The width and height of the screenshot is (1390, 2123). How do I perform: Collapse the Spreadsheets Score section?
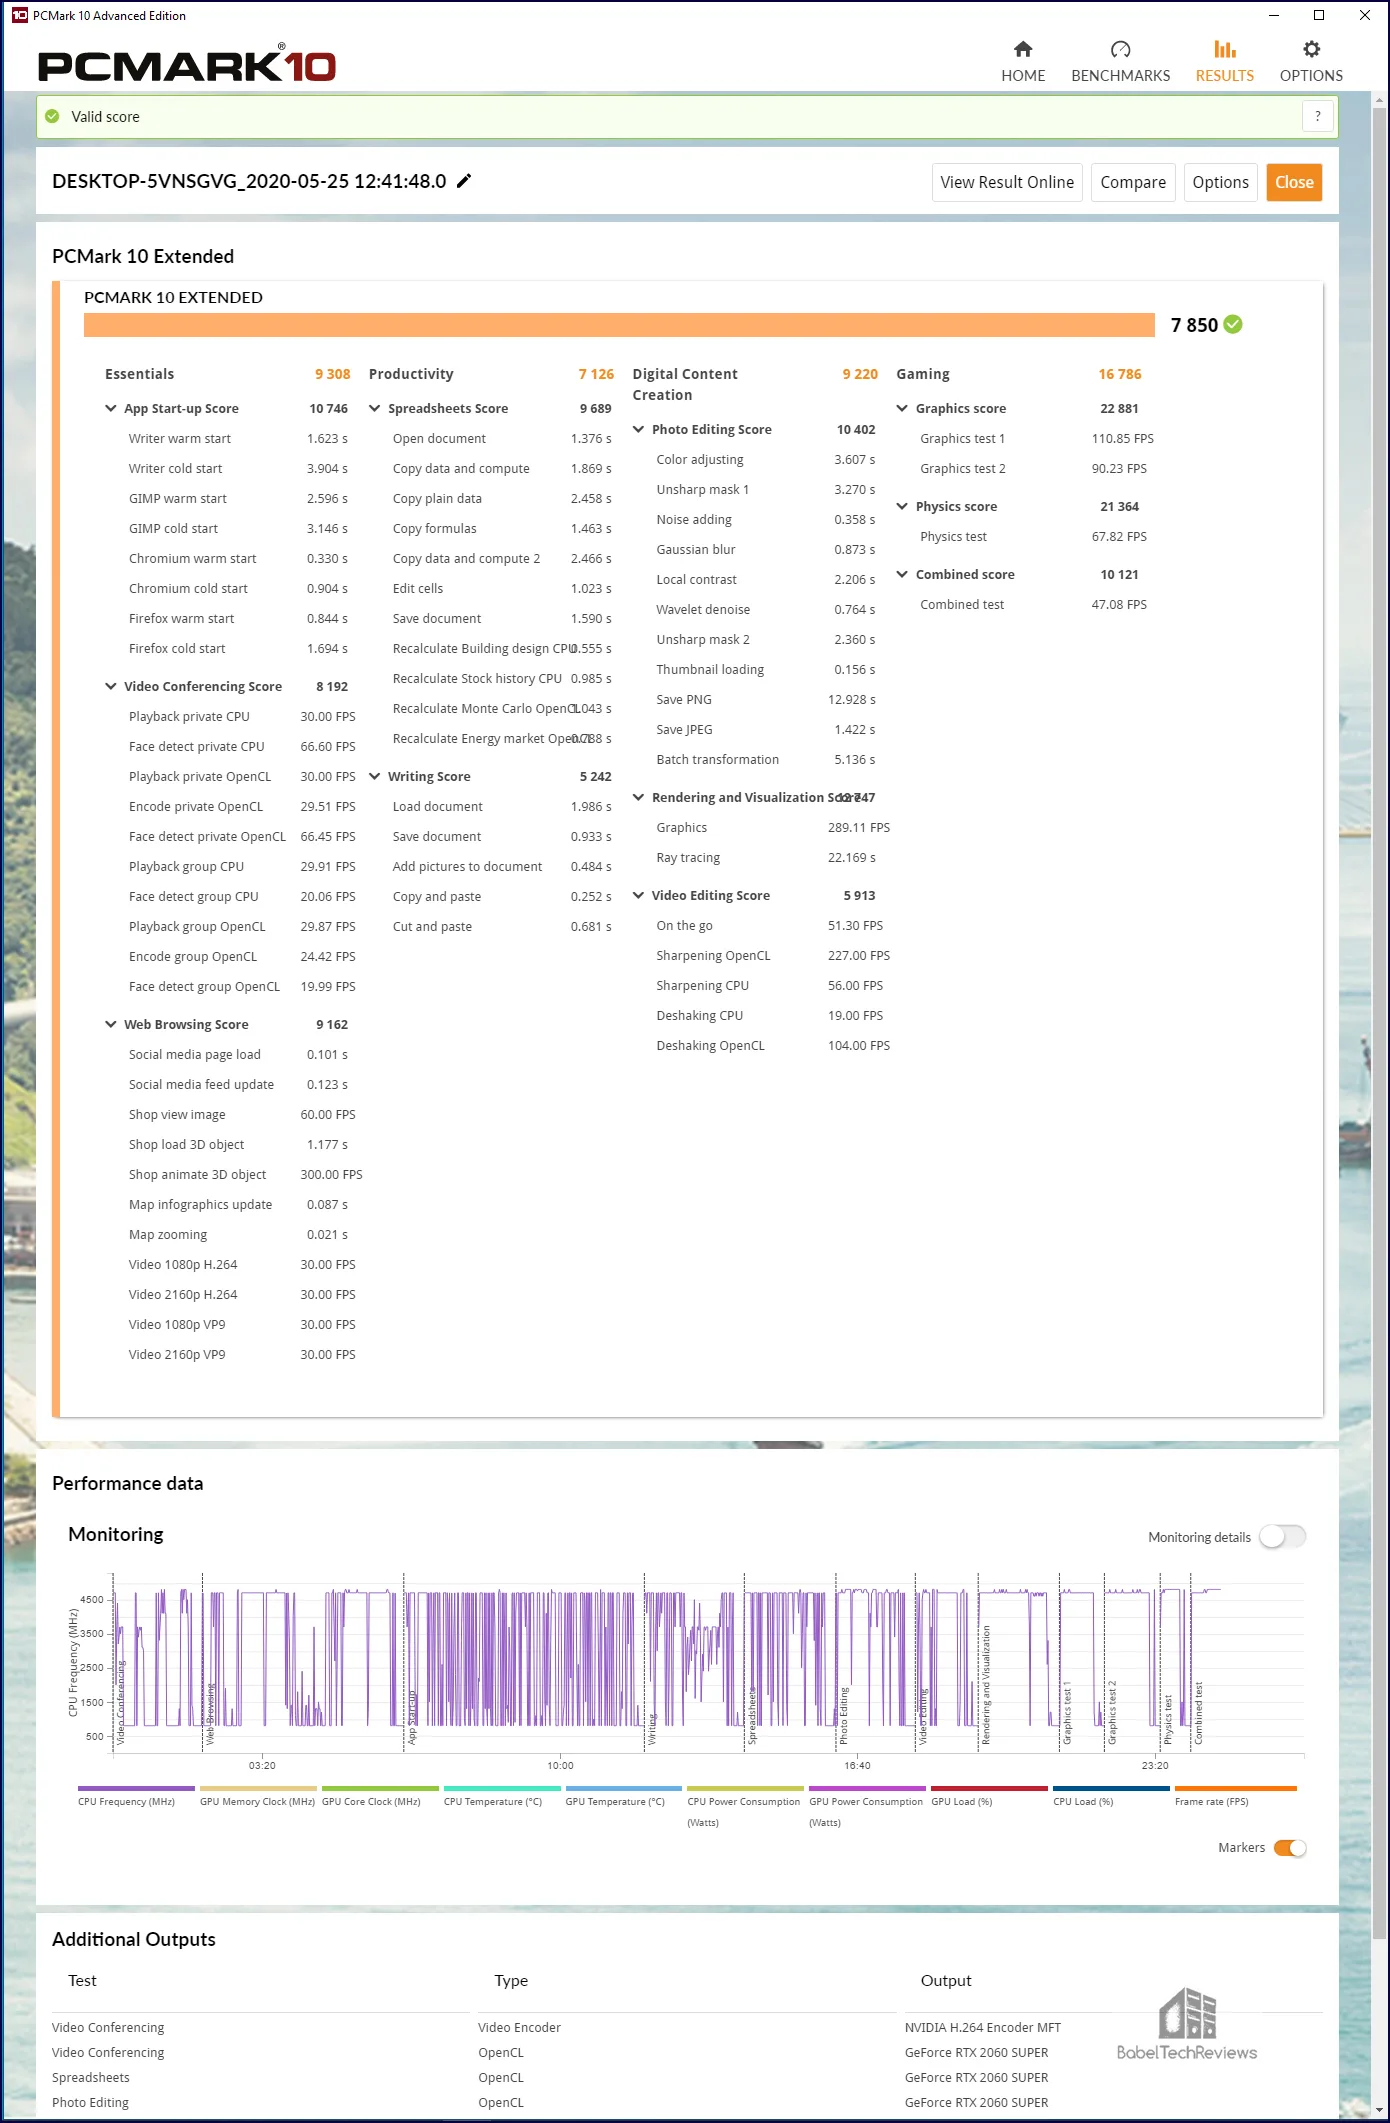coord(375,408)
